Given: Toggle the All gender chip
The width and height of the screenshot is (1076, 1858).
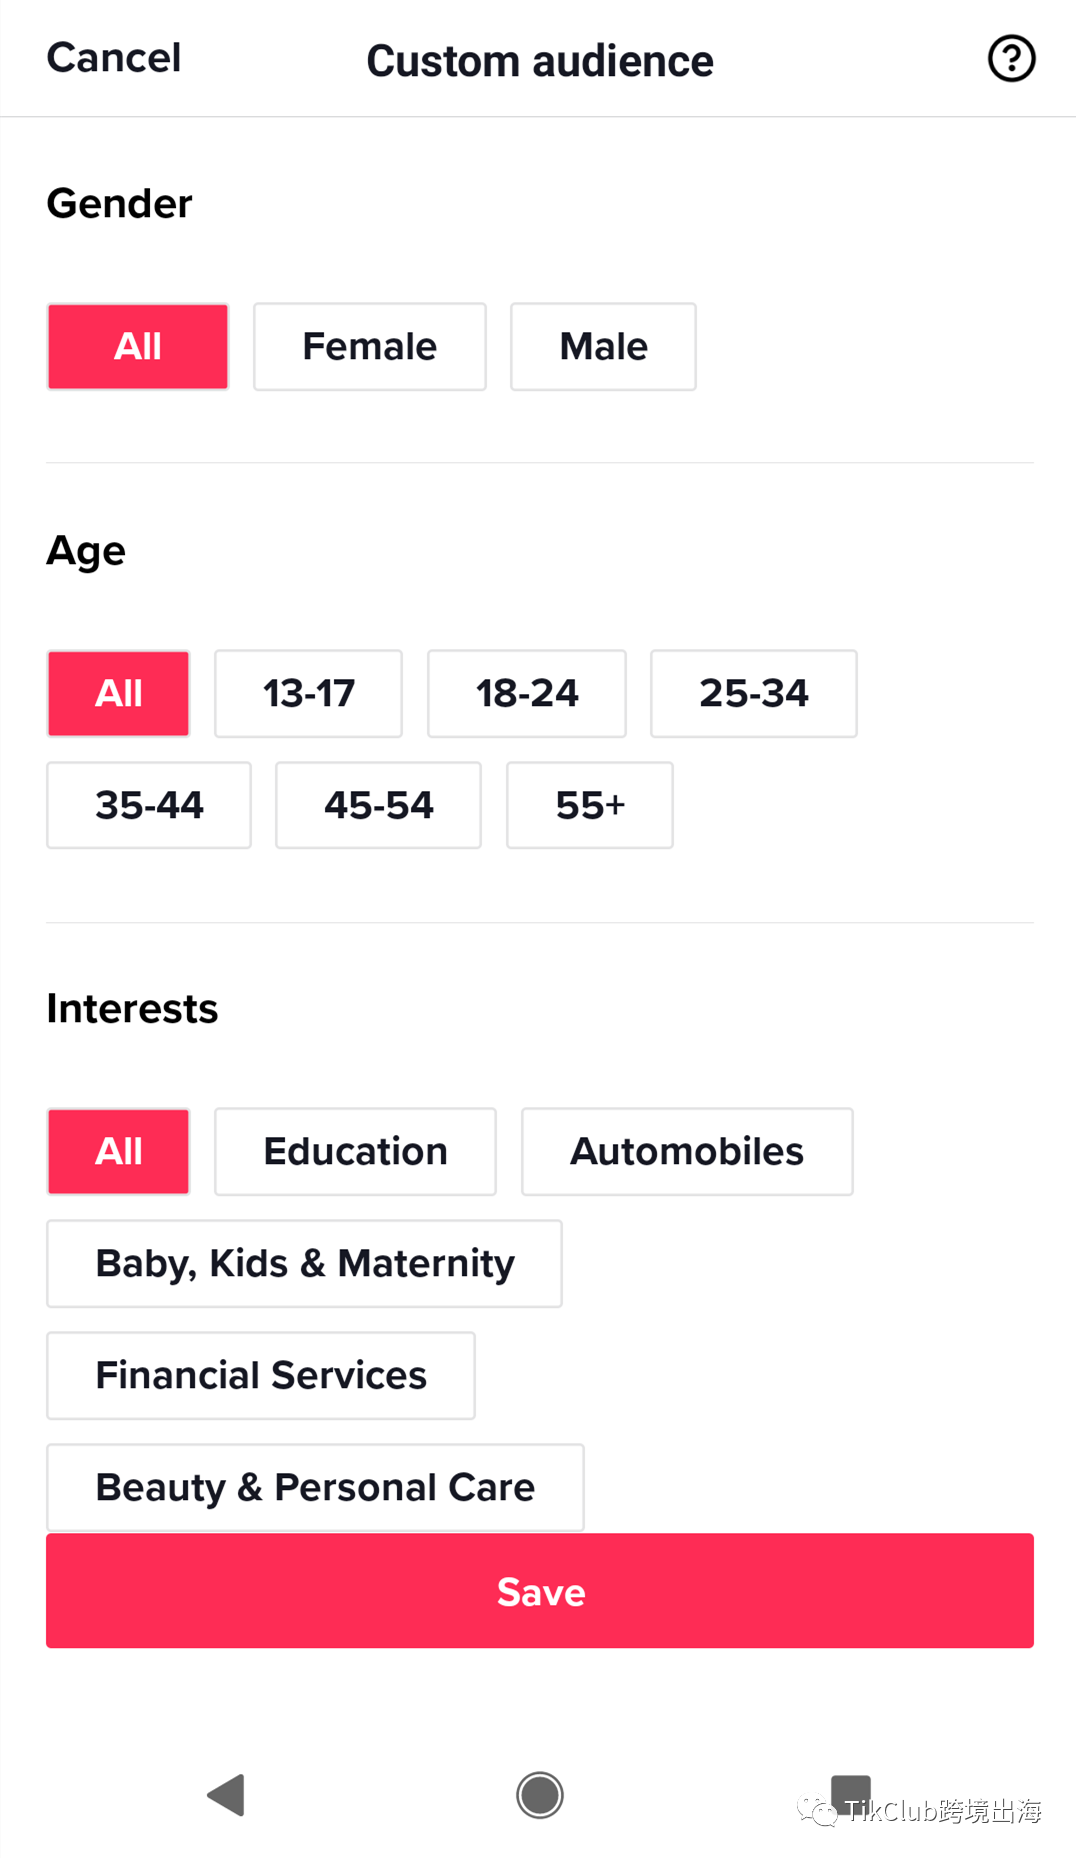Looking at the screenshot, I should pyautogui.click(x=138, y=347).
